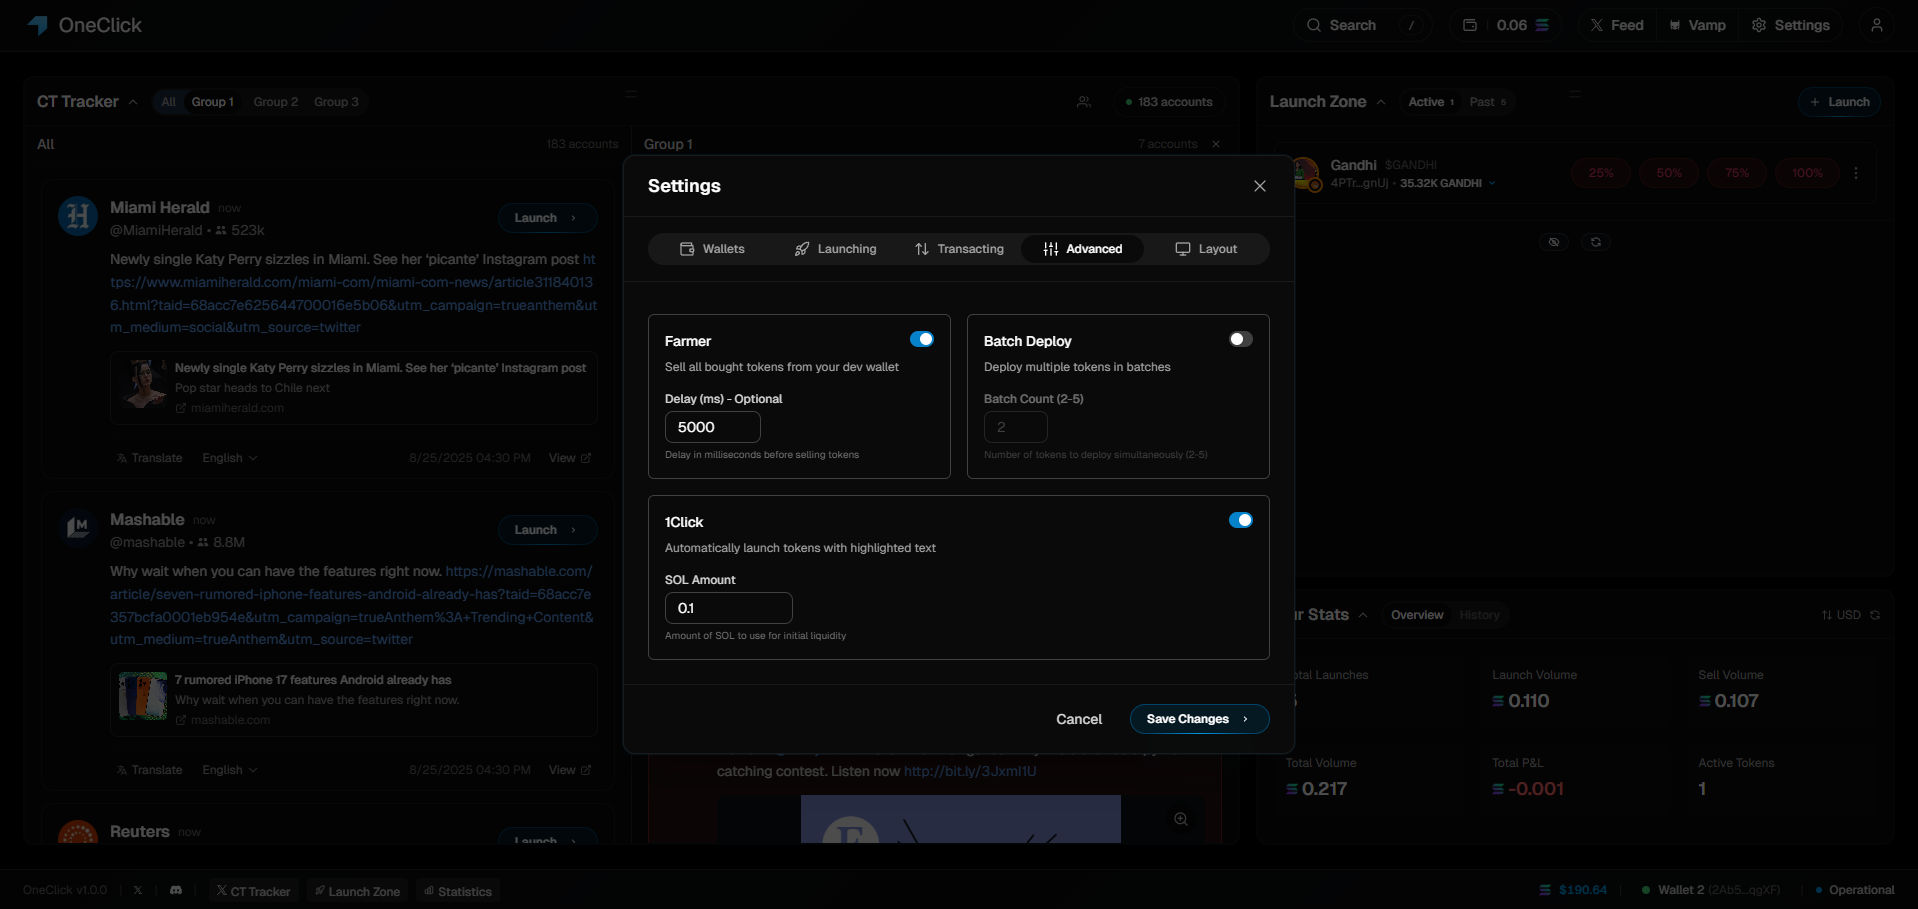Click Save Changes button
The height and width of the screenshot is (909, 1918).
tap(1199, 719)
